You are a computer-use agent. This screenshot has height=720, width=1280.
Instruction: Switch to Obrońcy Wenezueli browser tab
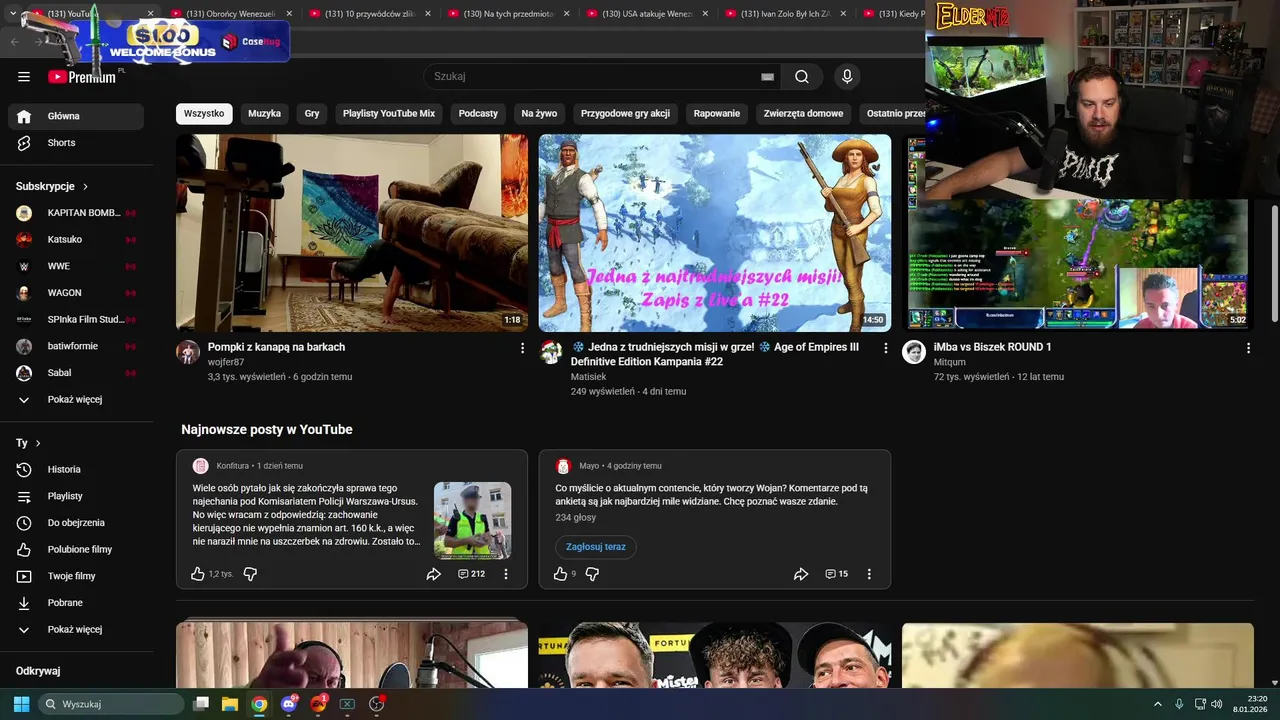point(231,14)
